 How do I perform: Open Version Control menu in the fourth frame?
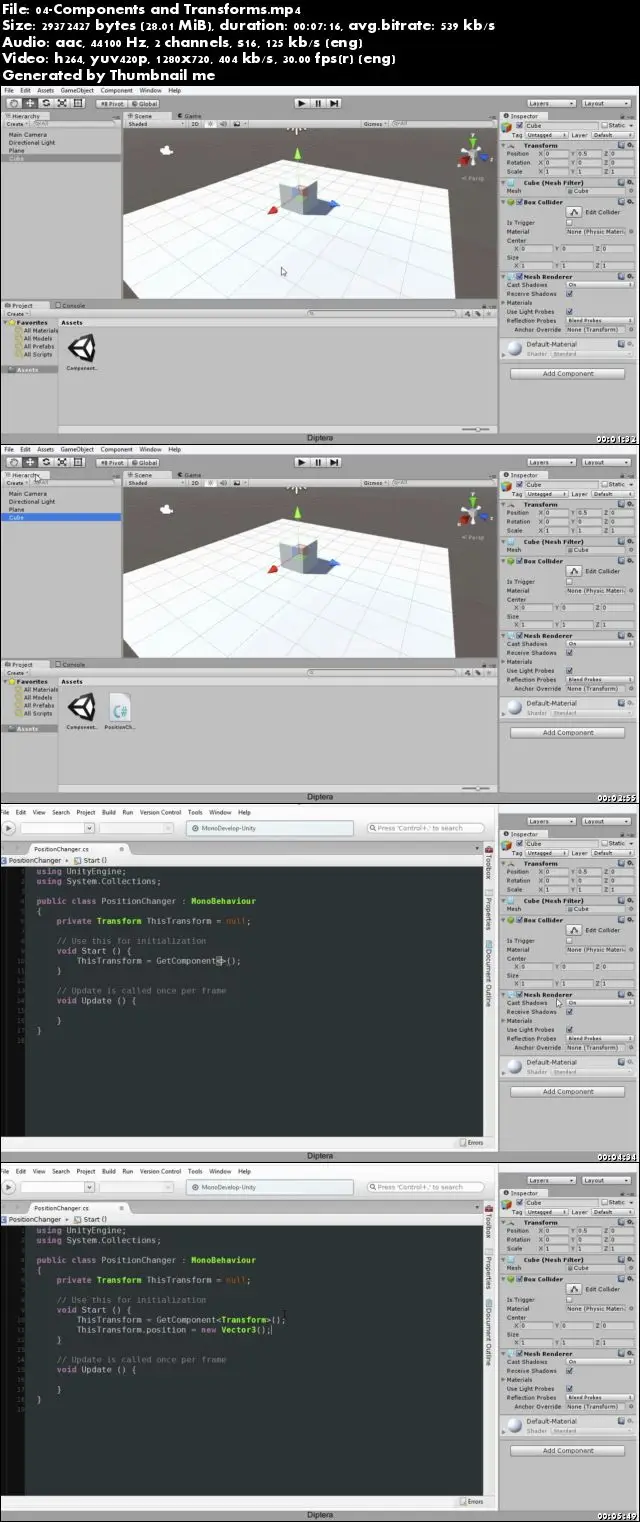[161, 1171]
